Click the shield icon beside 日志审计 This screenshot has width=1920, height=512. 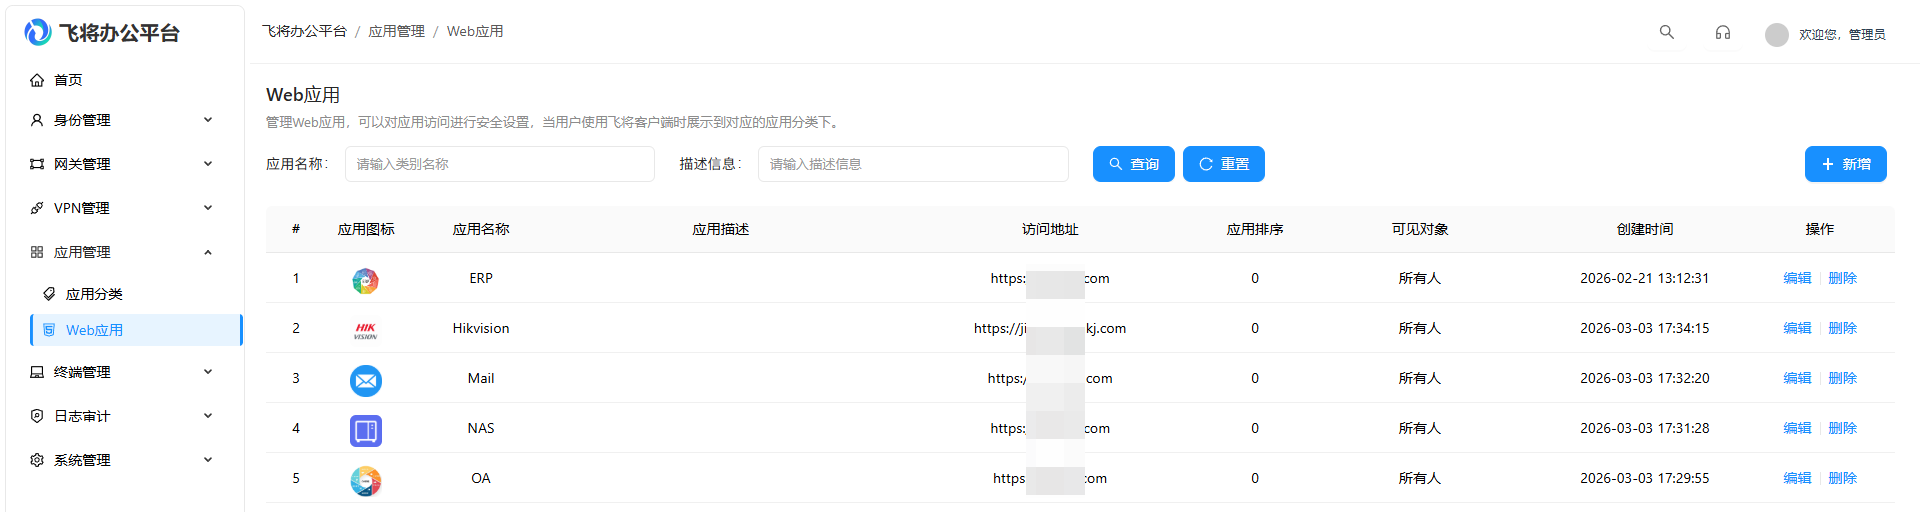(37, 416)
